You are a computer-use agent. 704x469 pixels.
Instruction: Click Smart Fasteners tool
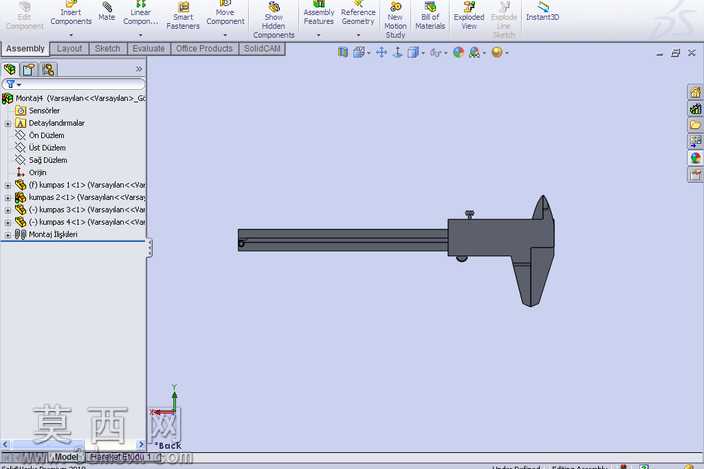(x=183, y=16)
